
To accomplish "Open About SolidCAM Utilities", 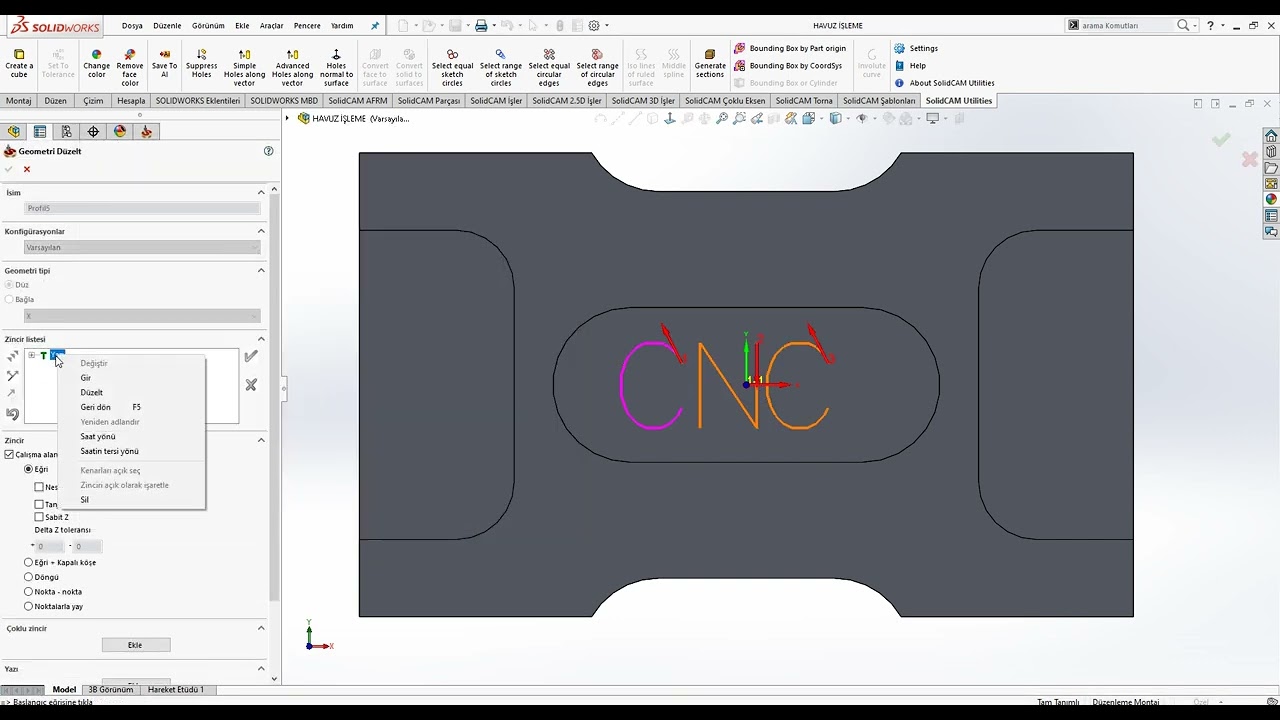I will pos(944,83).
